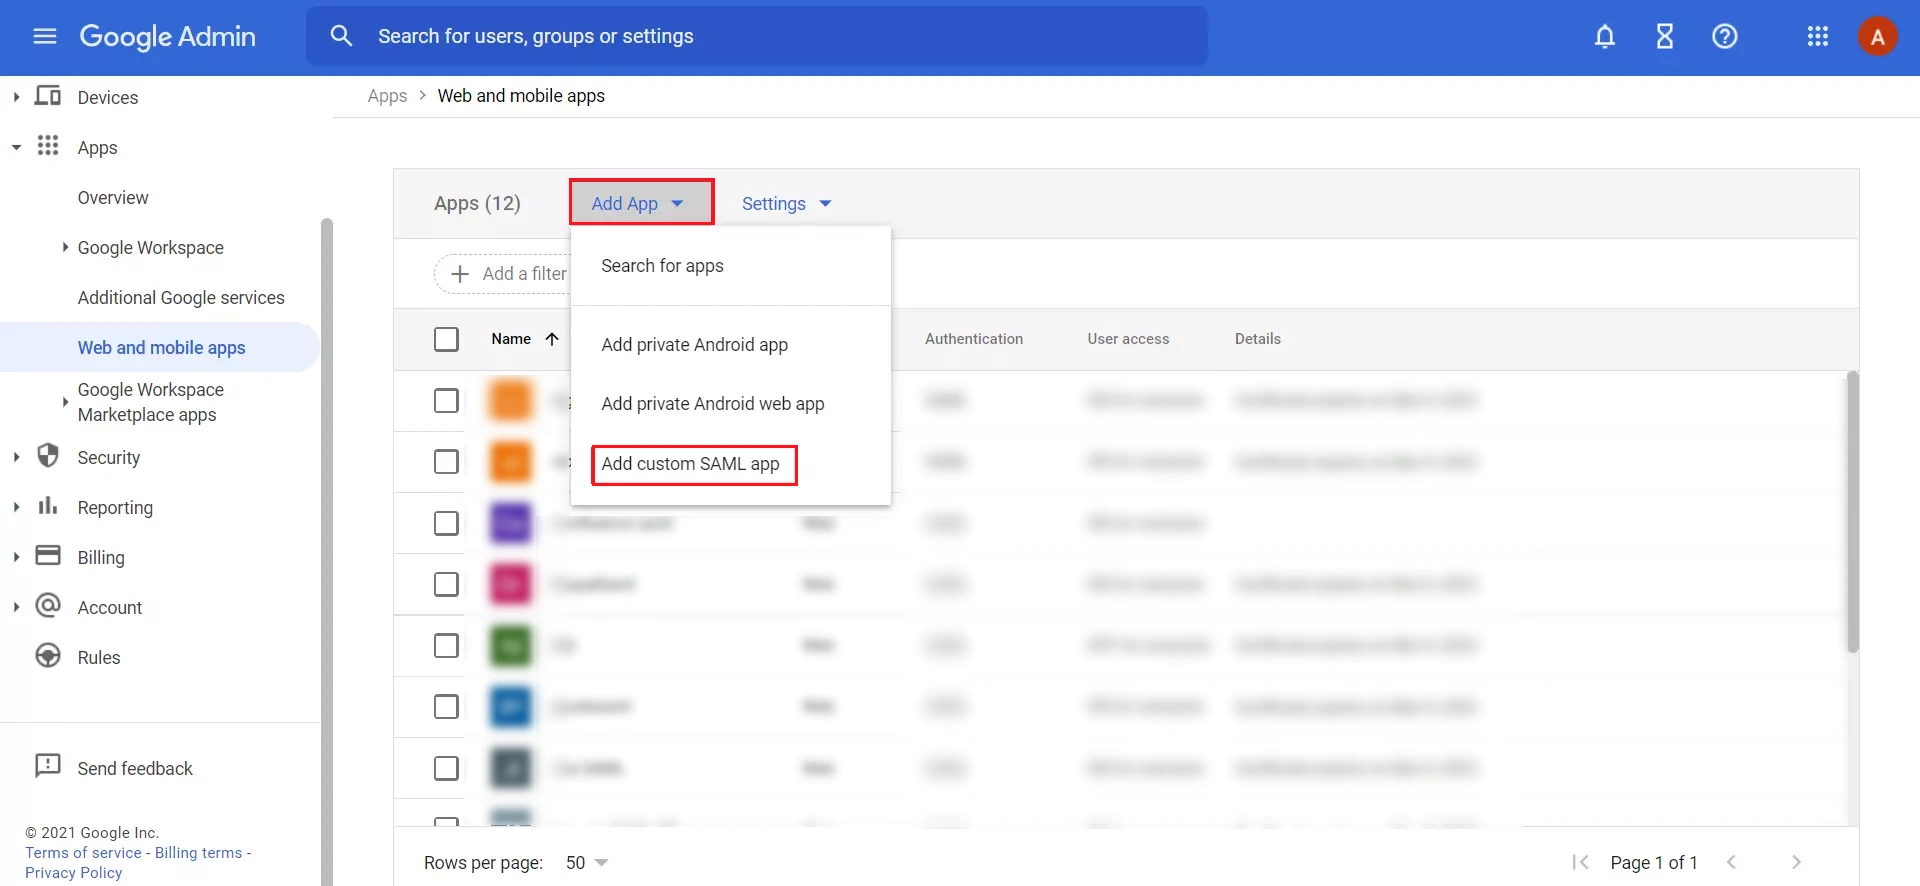Expand the Security section arrow

[16, 457]
